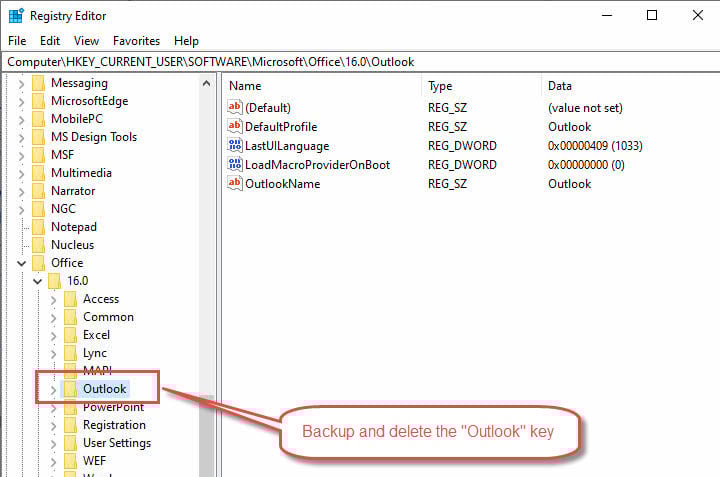Click the Messaging folder icon
720x477 pixels.
click(39, 84)
